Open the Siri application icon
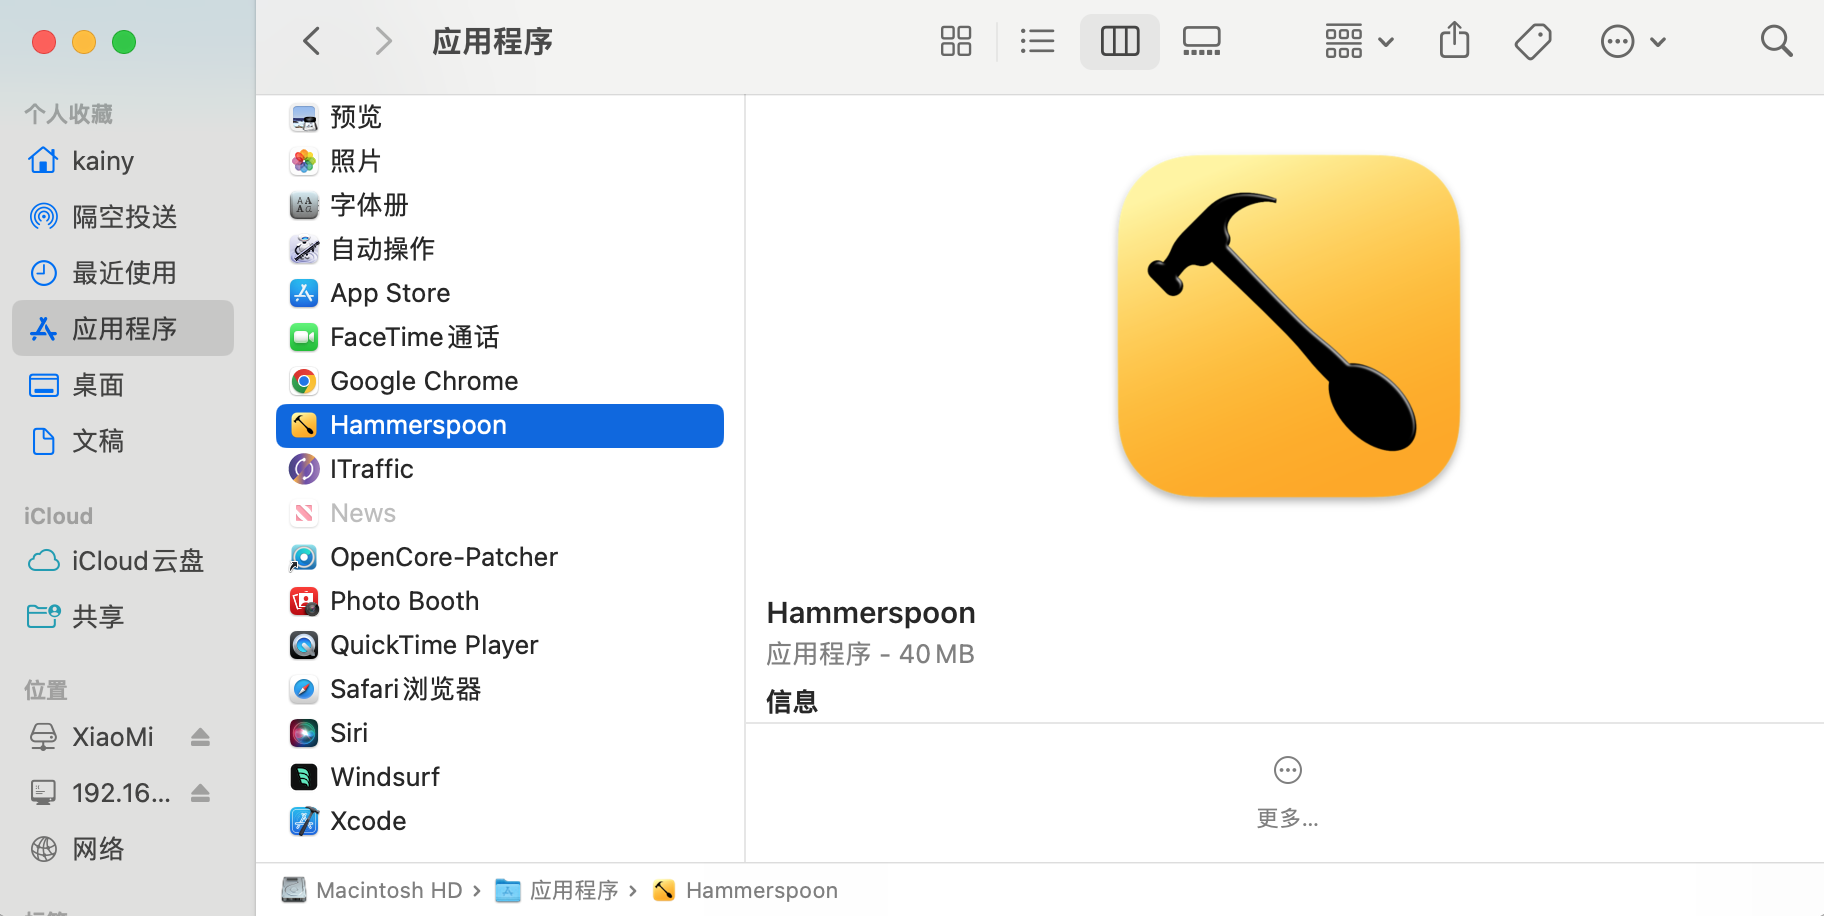This screenshot has height=916, width=1824. [303, 732]
